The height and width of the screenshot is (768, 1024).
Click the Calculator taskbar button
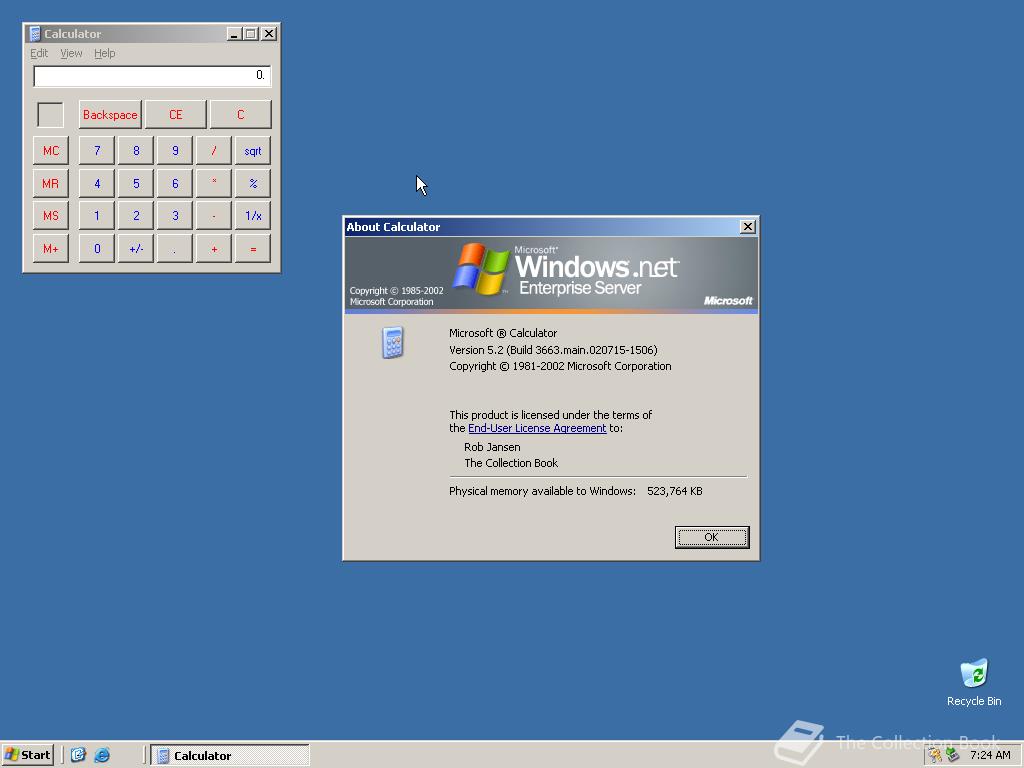click(230, 756)
